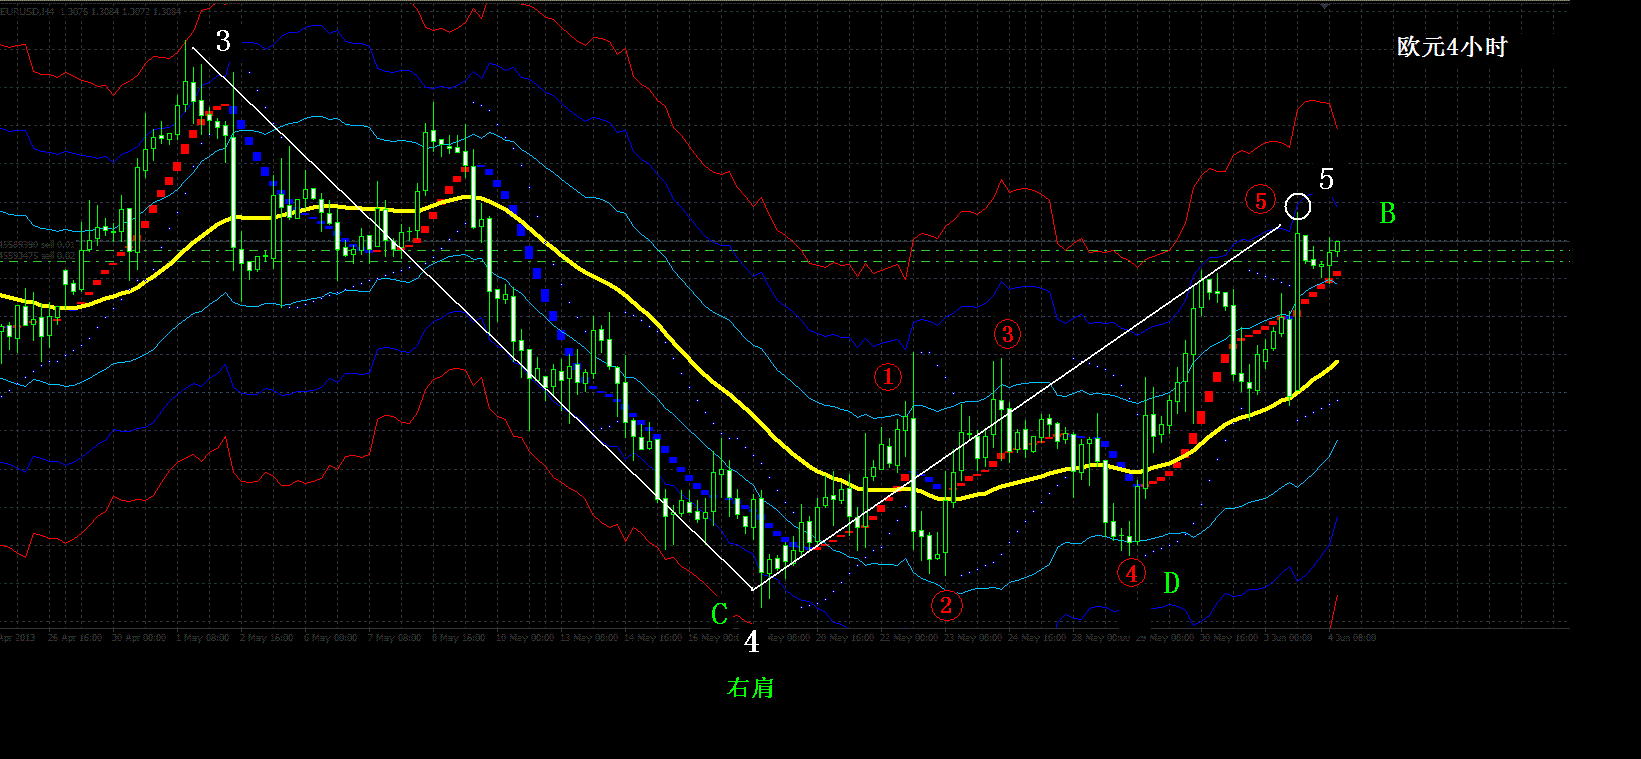Click the low price 1.3072
Screen dimensions: 1641x759
(x=136, y=12)
